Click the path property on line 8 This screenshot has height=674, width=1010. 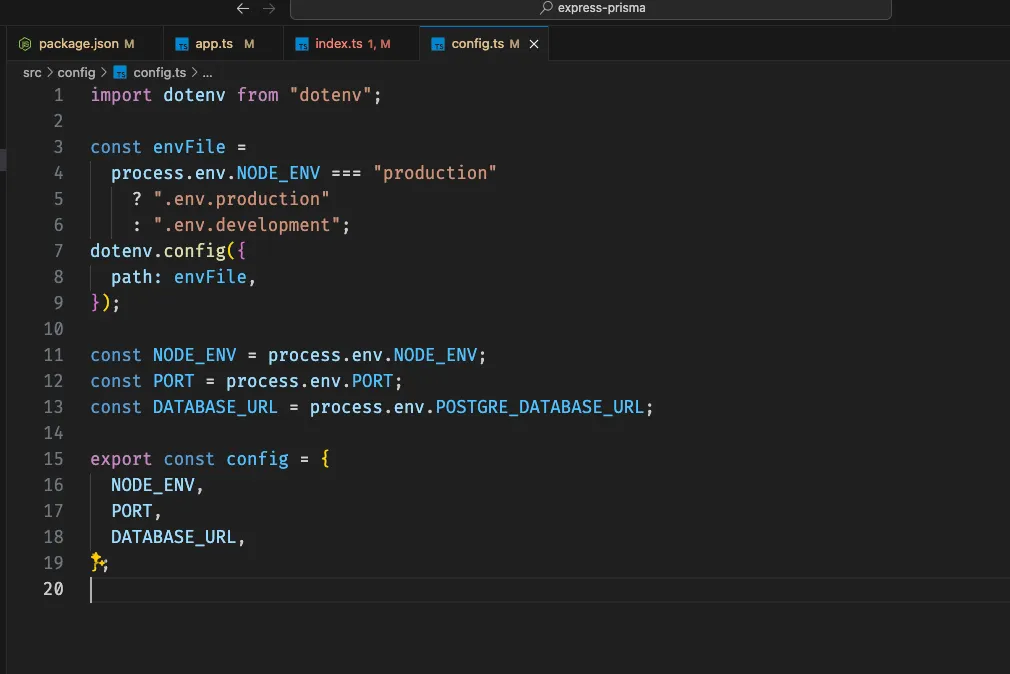click(x=131, y=277)
